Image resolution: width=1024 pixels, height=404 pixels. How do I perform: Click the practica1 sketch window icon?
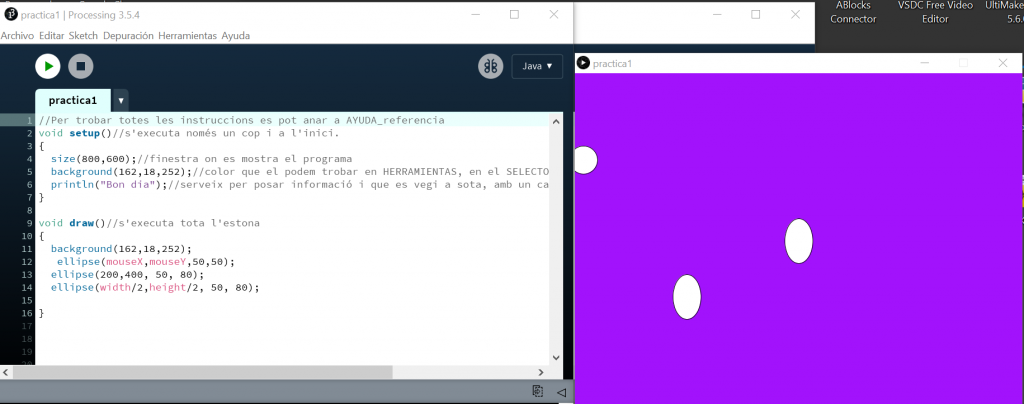[583, 63]
